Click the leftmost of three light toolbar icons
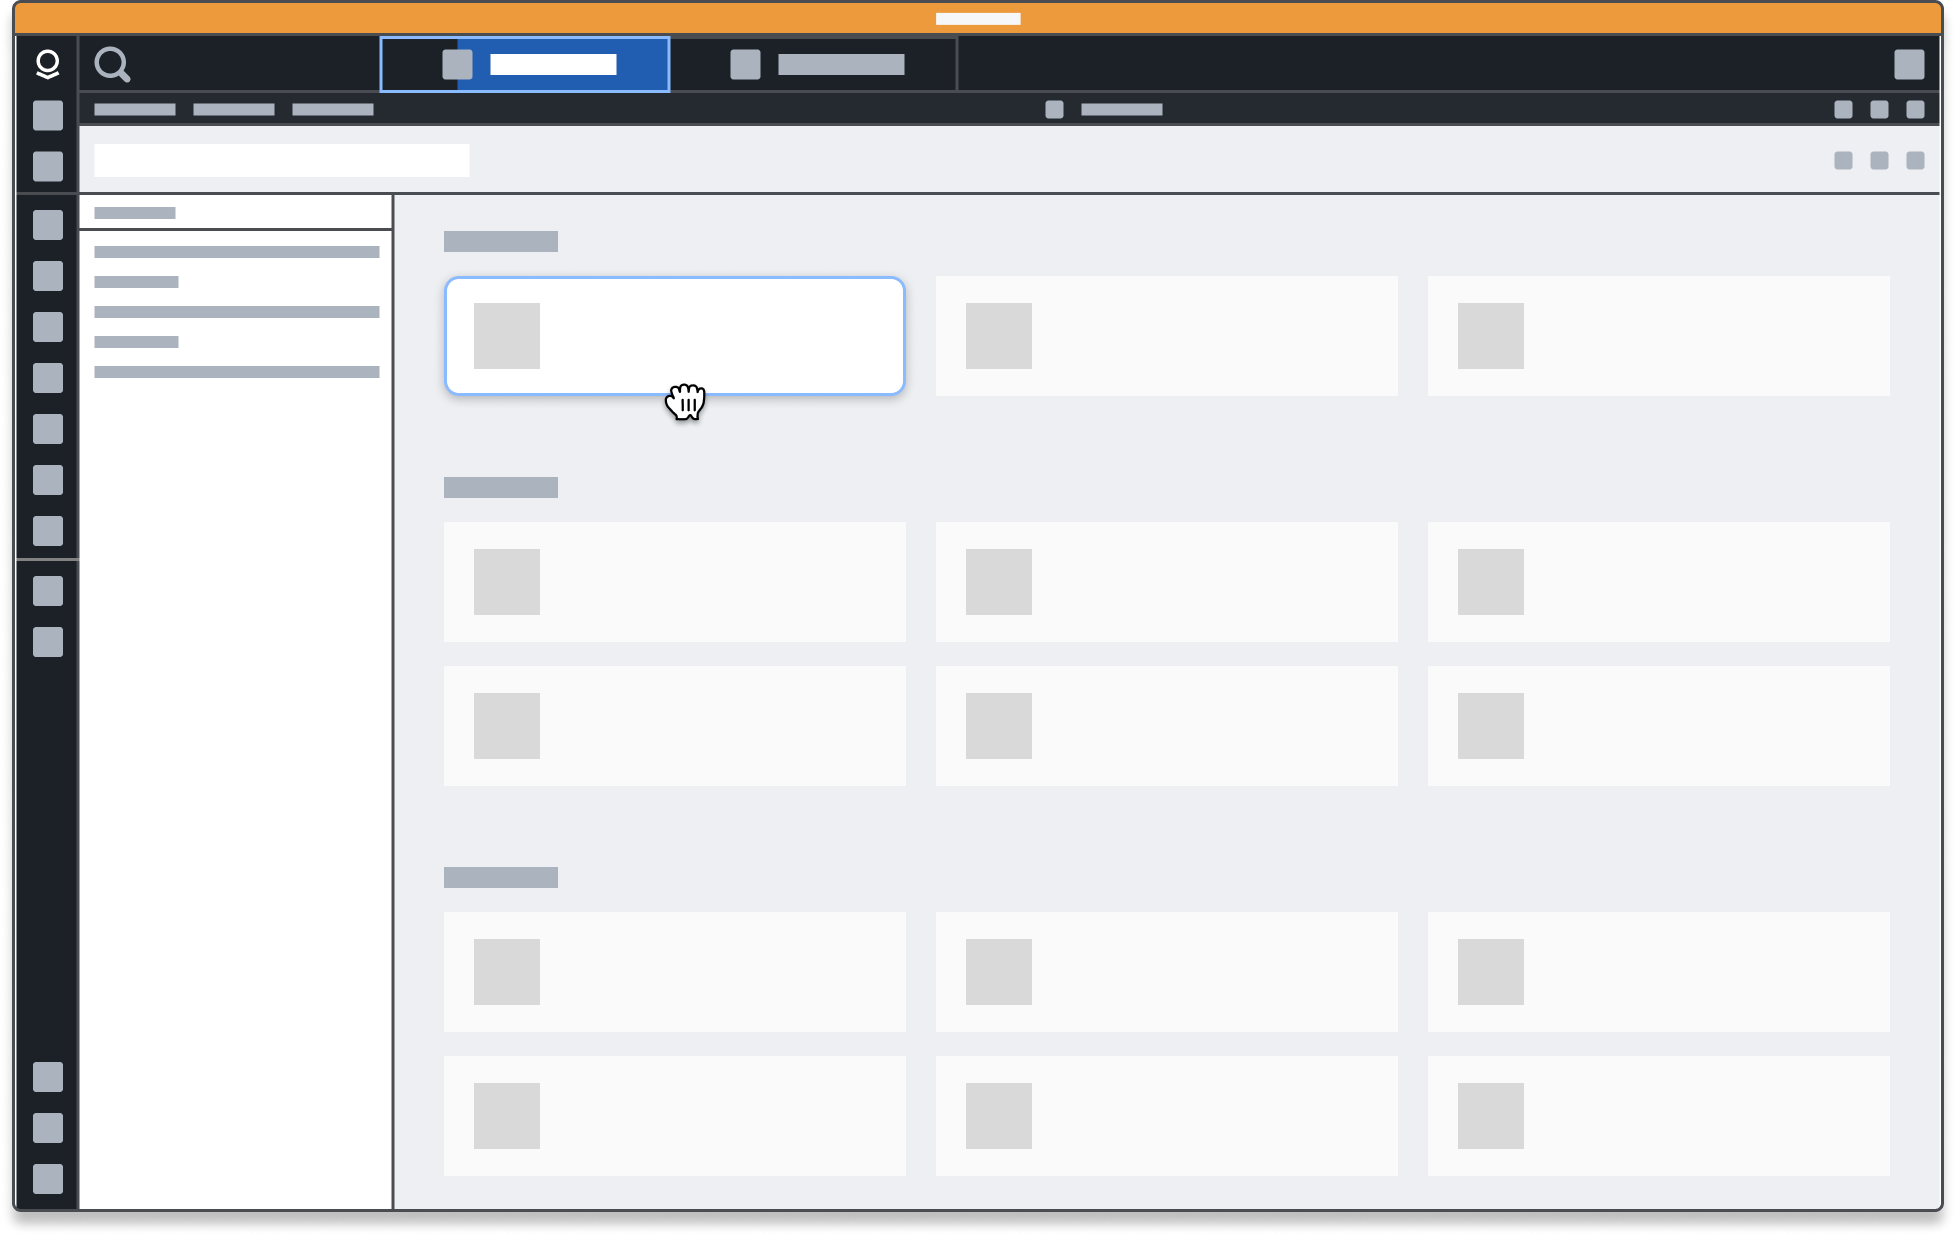The image size is (1956, 1236). point(1843,160)
